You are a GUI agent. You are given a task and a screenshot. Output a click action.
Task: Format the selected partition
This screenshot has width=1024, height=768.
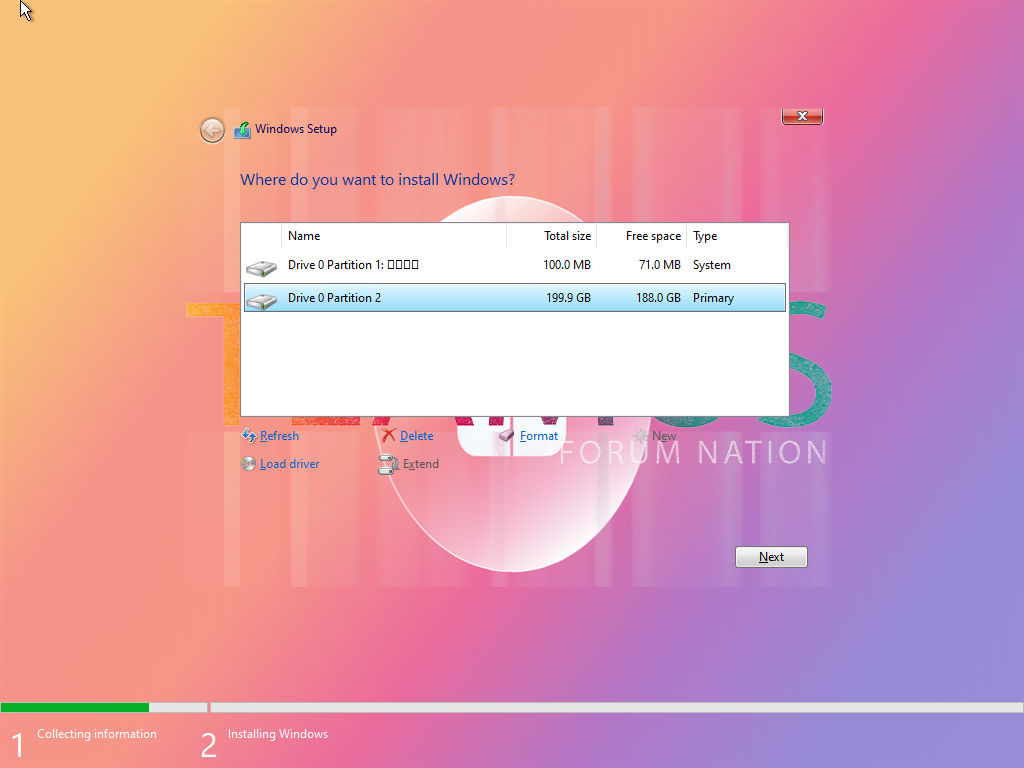[539, 436]
